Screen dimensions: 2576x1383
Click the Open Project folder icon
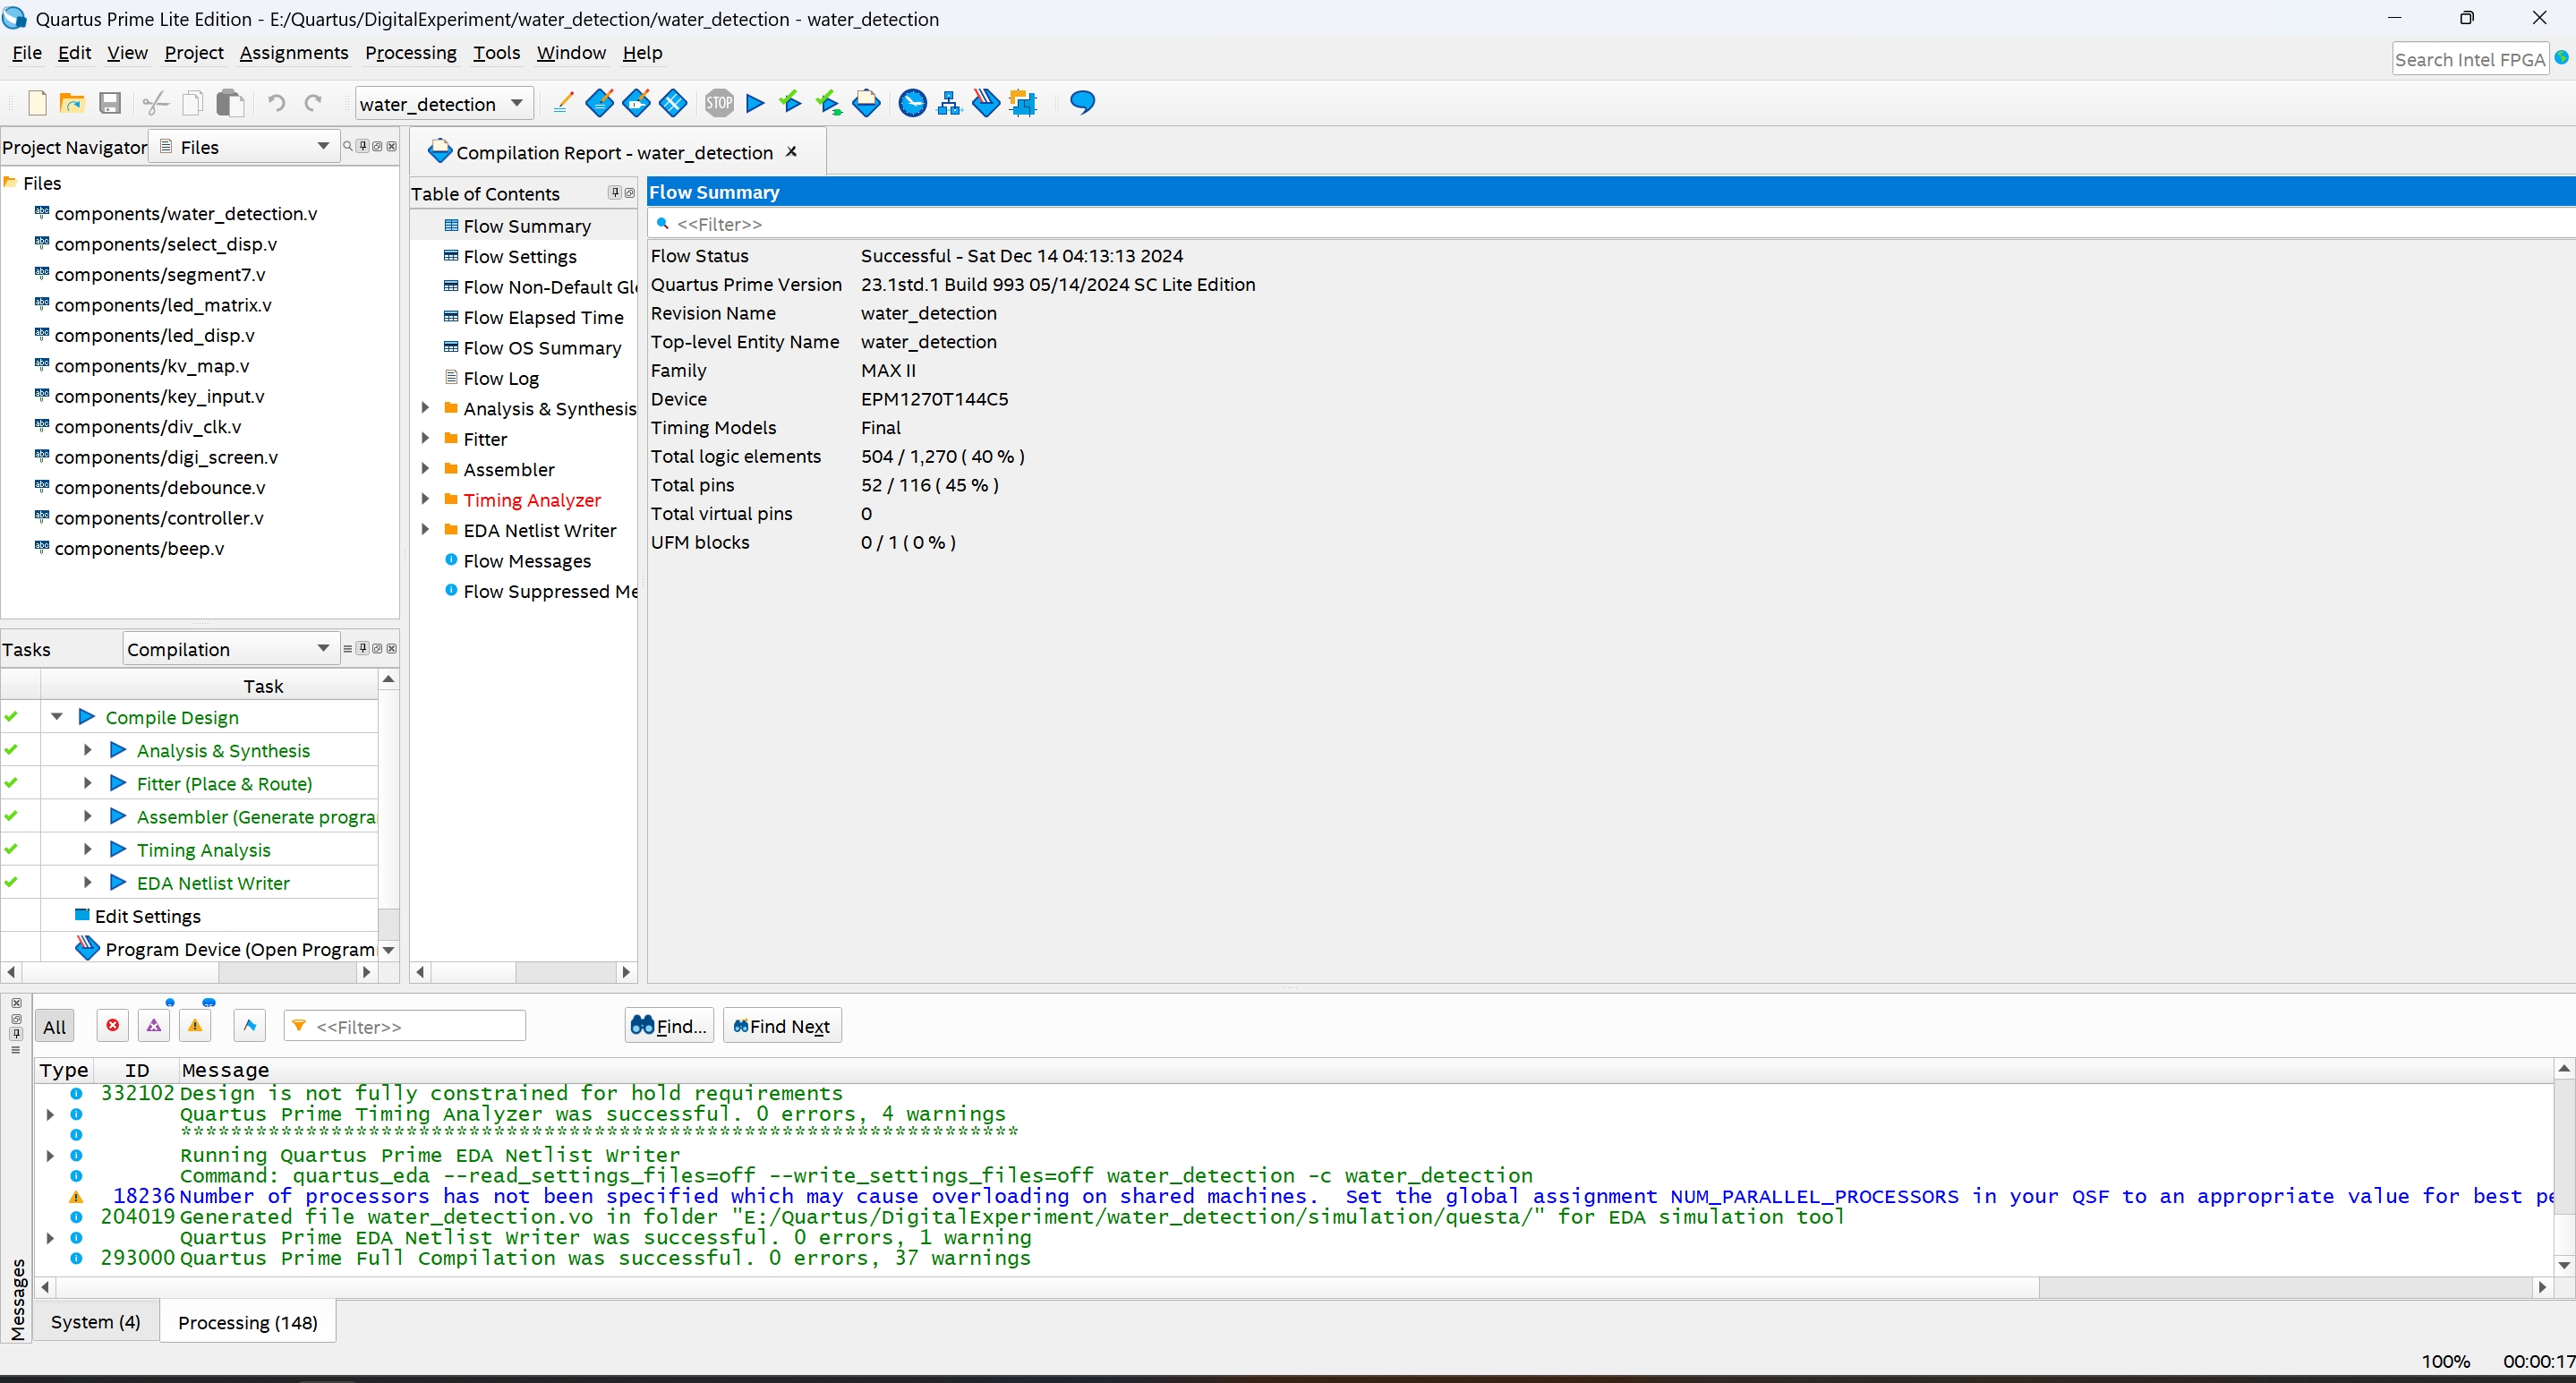pos(72,103)
